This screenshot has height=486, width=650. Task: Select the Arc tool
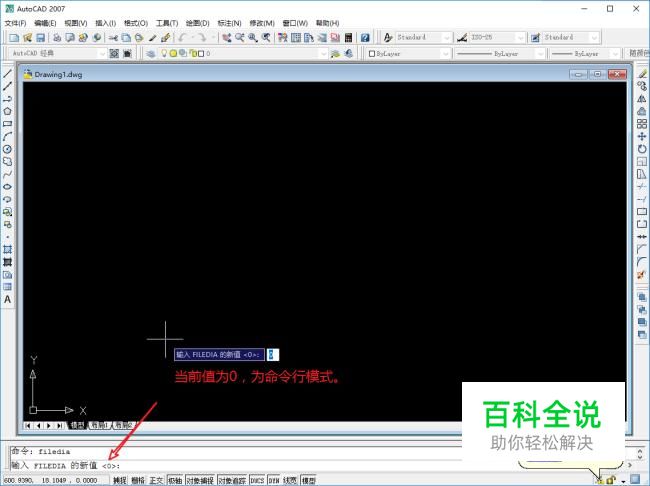pyautogui.click(x=7, y=136)
